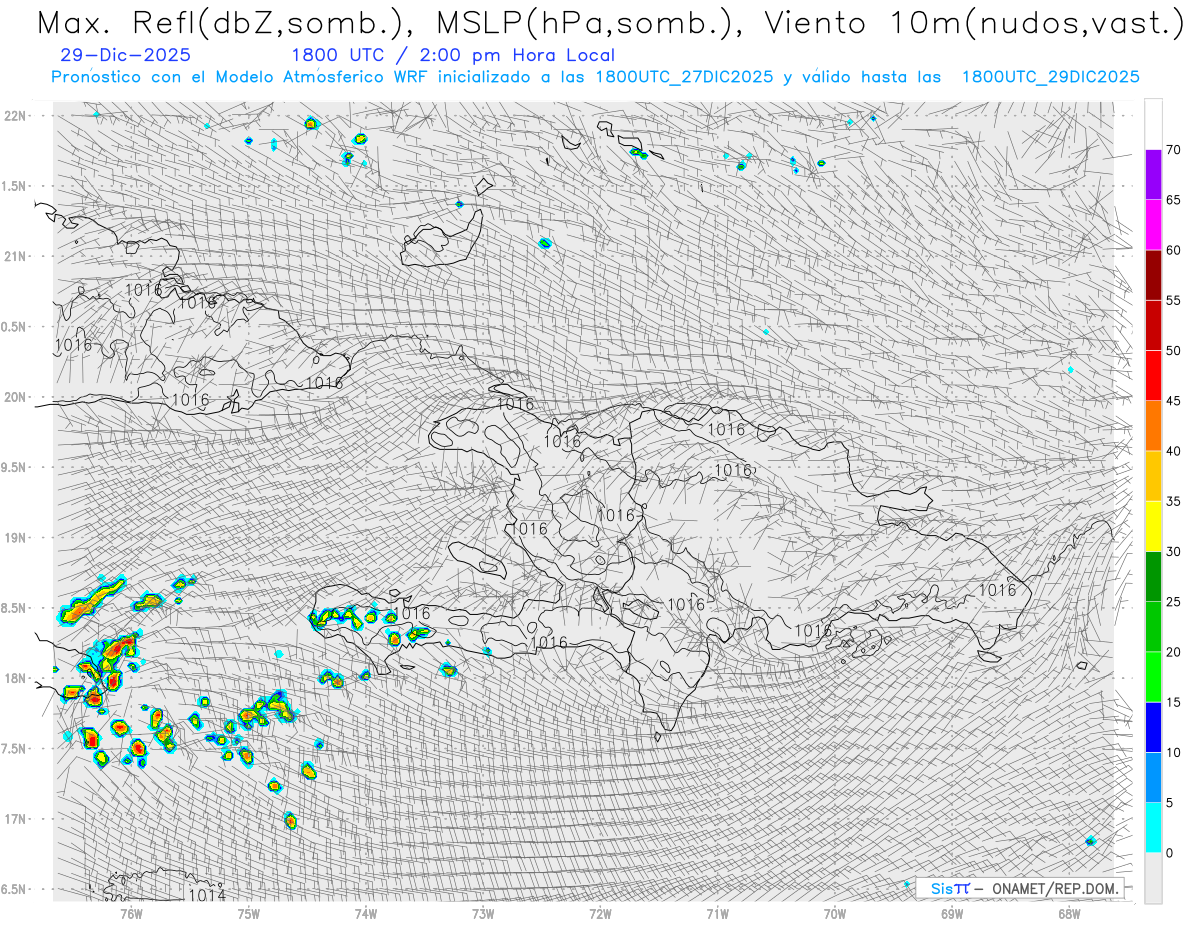
Task: Click the legend value '65'
Action: (x=1173, y=200)
